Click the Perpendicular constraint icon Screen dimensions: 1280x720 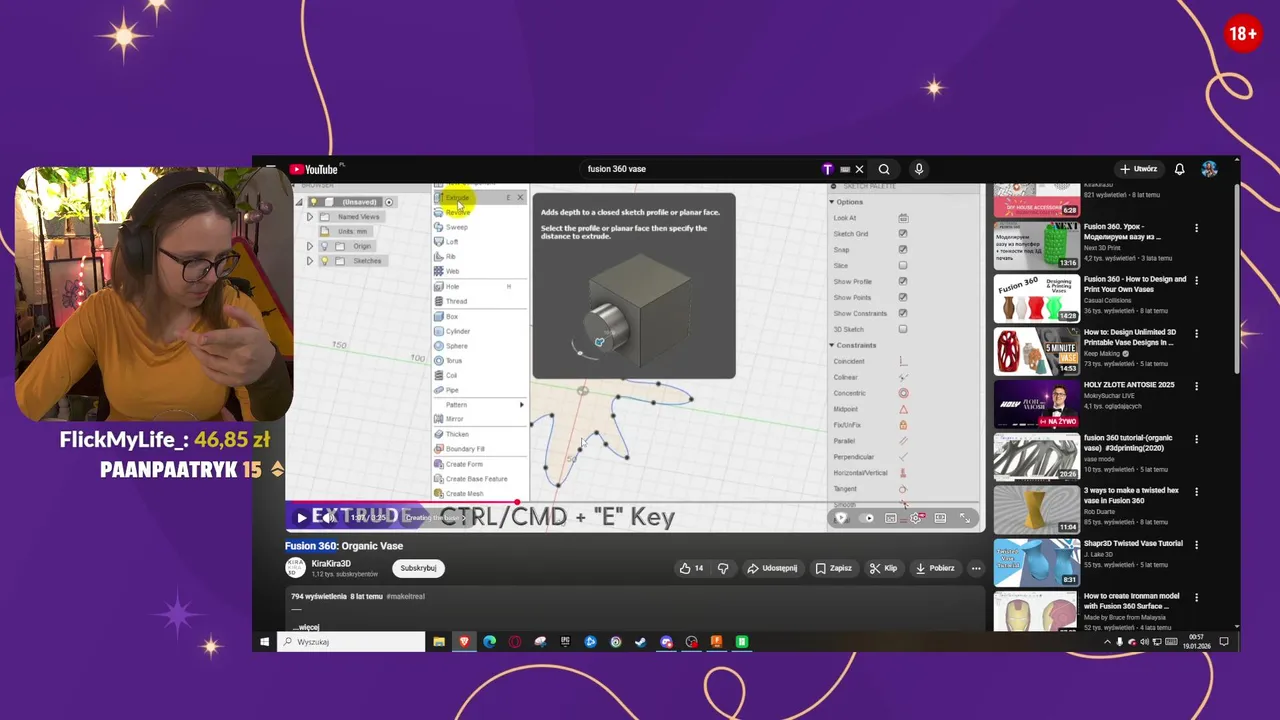tap(903, 457)
